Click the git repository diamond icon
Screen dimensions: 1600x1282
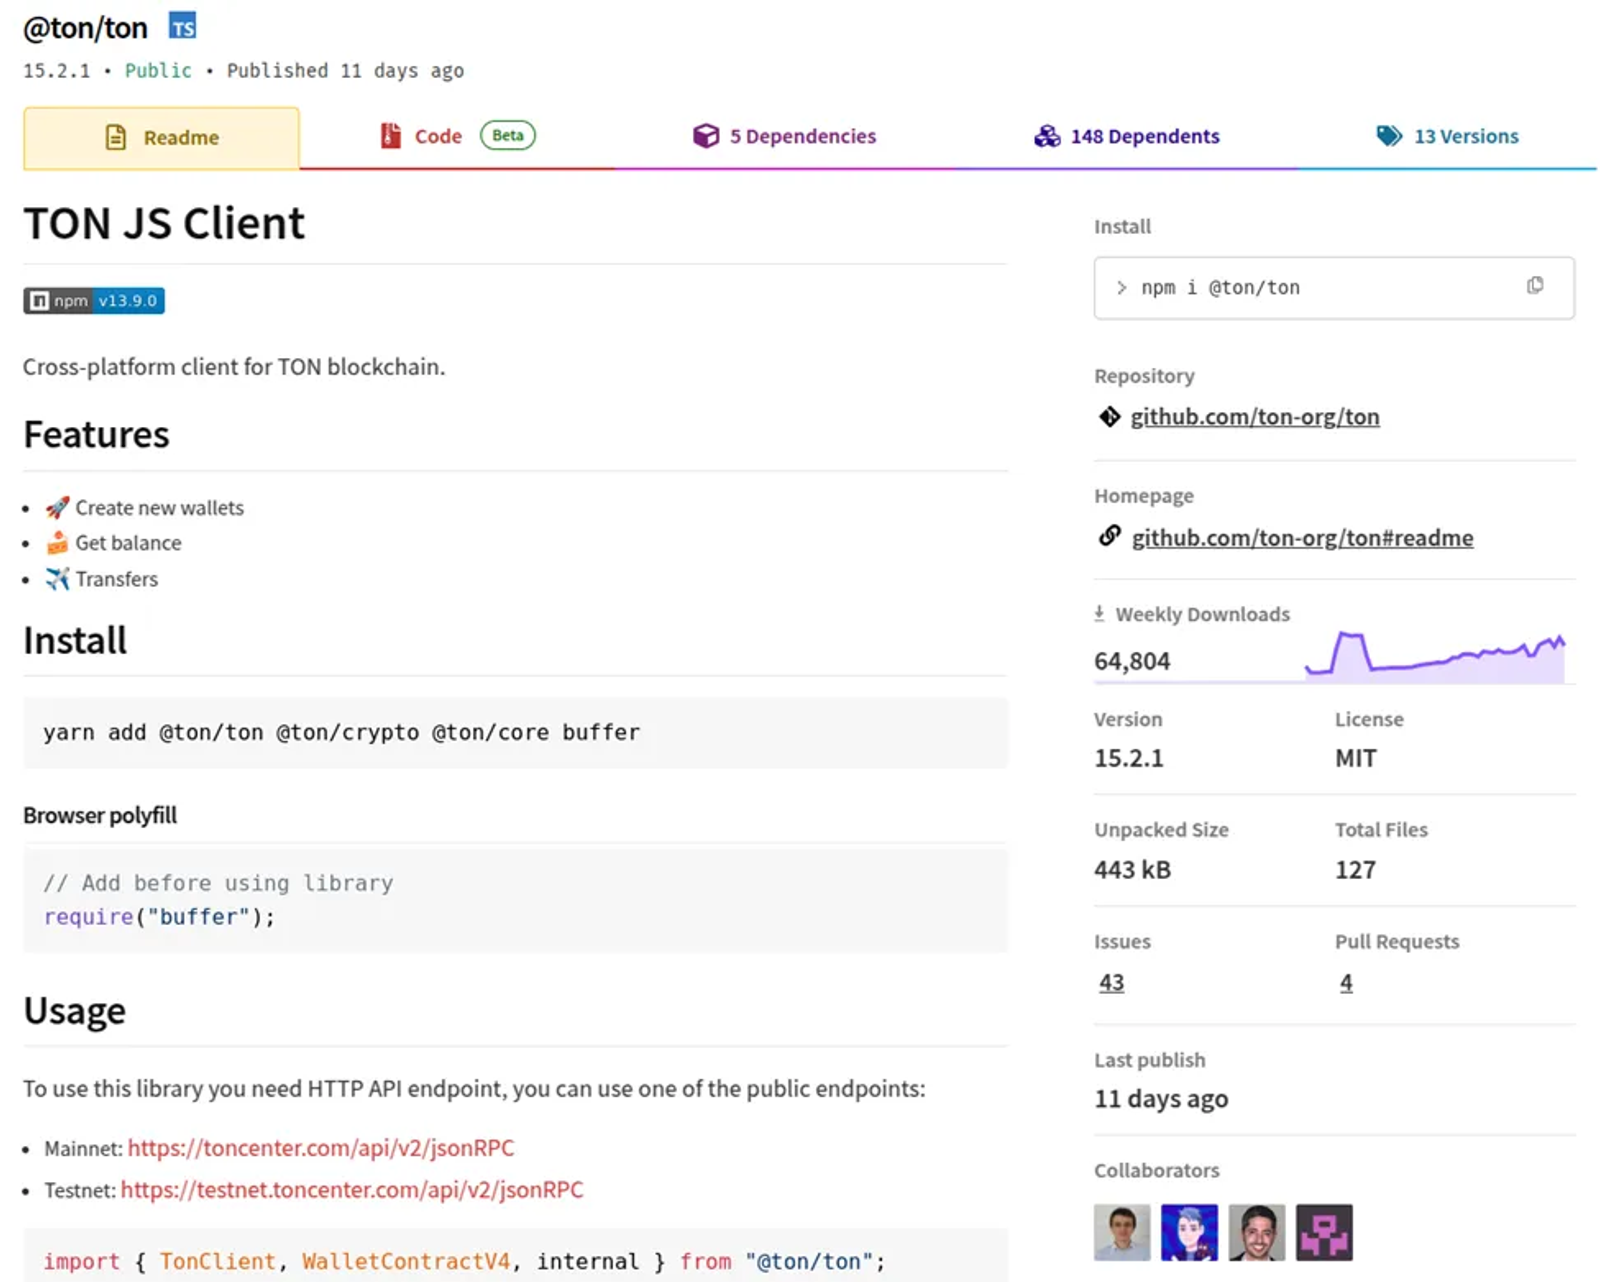coord(1109,417)
